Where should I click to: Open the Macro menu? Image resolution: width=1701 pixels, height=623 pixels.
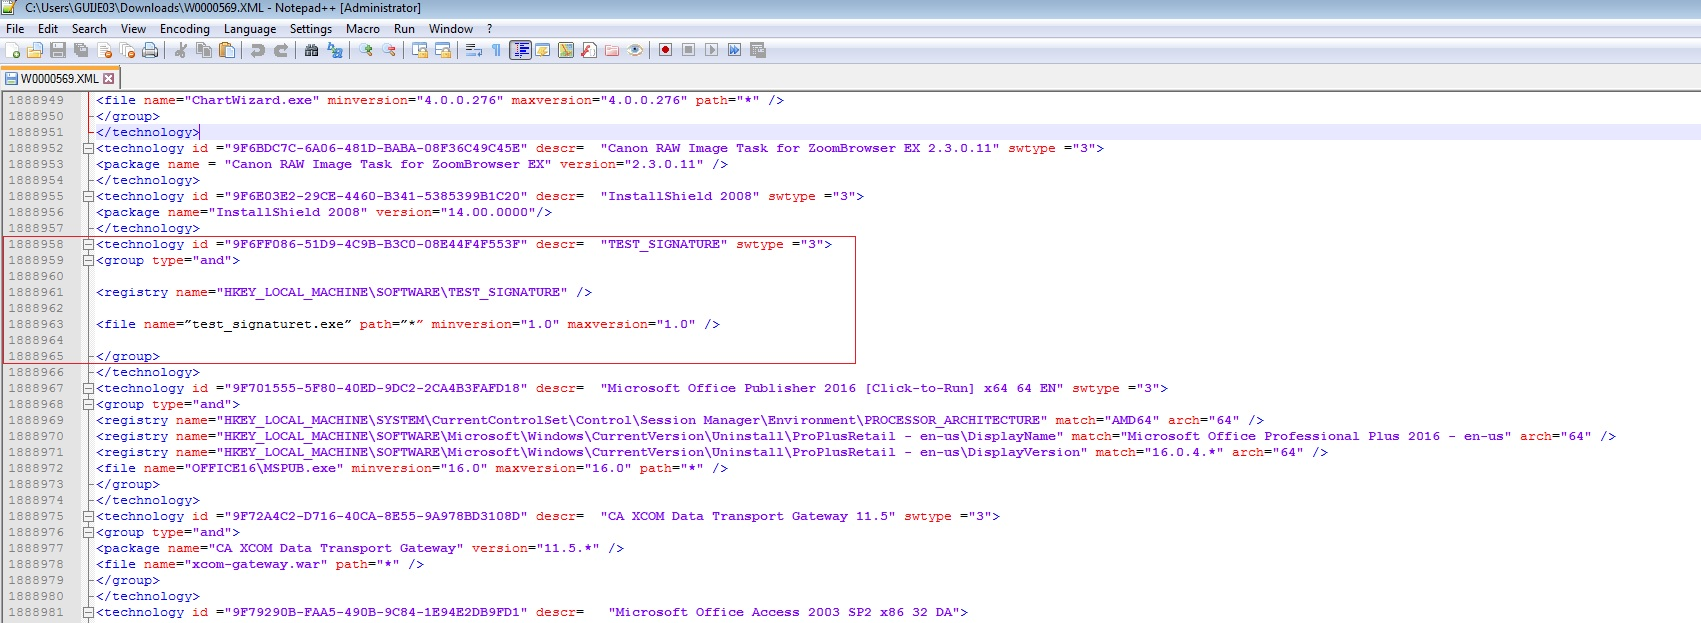click(x=362, y=29)
